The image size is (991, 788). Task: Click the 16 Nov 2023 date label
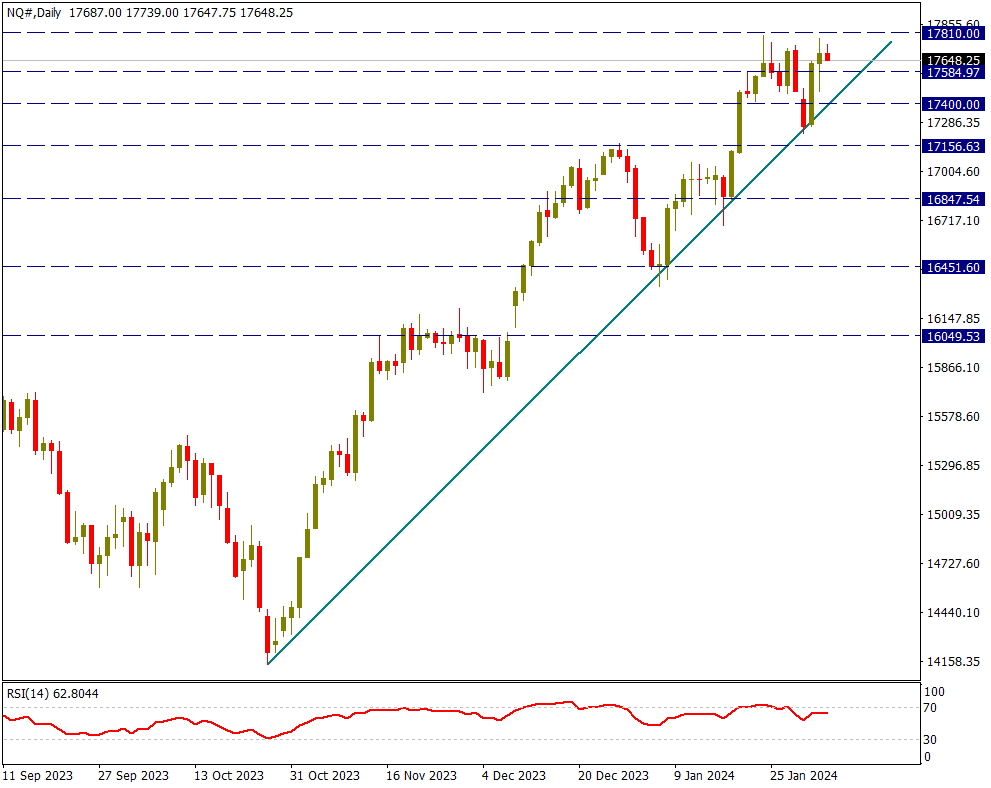pos(421,775)
